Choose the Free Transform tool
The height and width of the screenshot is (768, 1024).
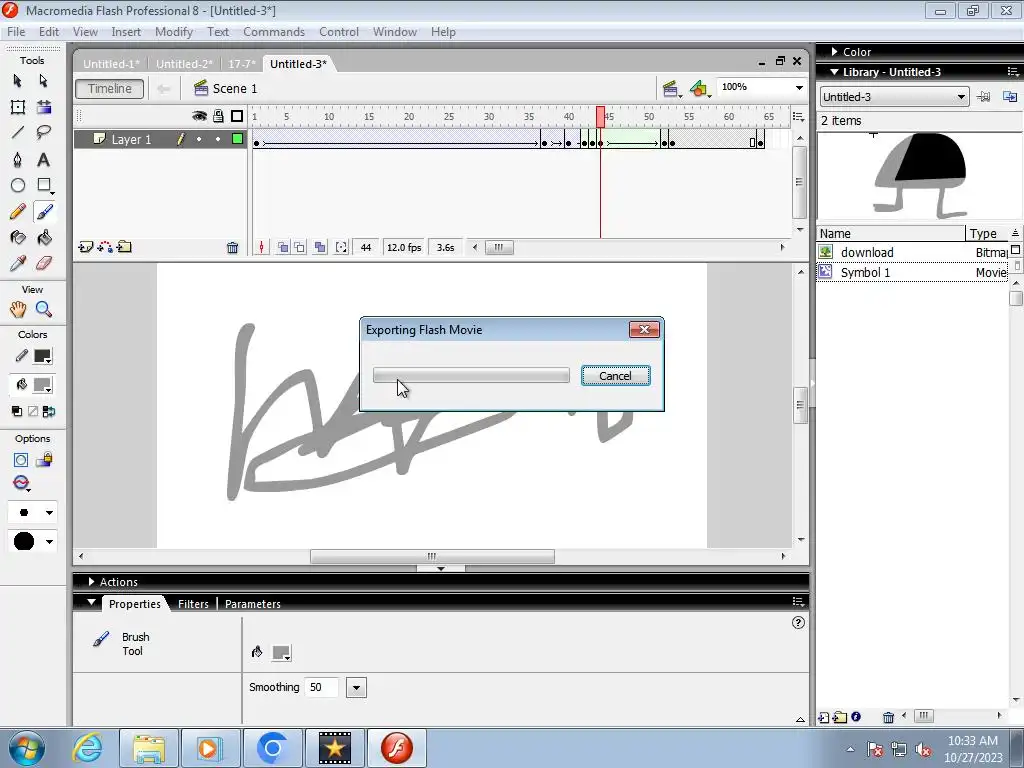click(x=18, y=107)
